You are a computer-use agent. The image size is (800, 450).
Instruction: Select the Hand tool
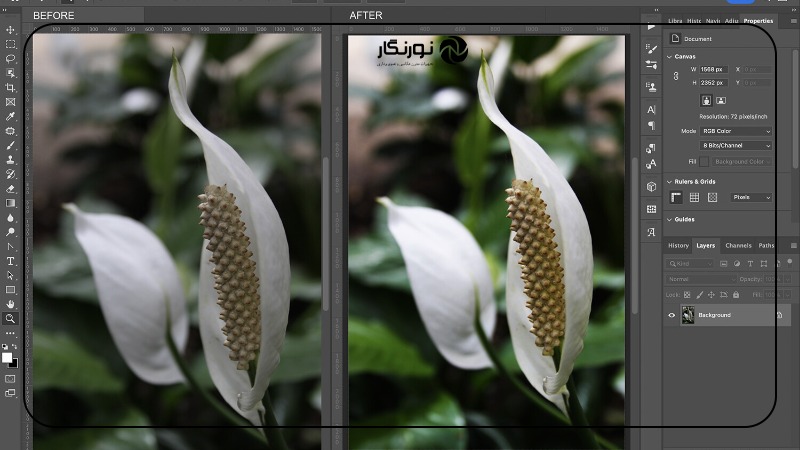[x=10, y=304]
